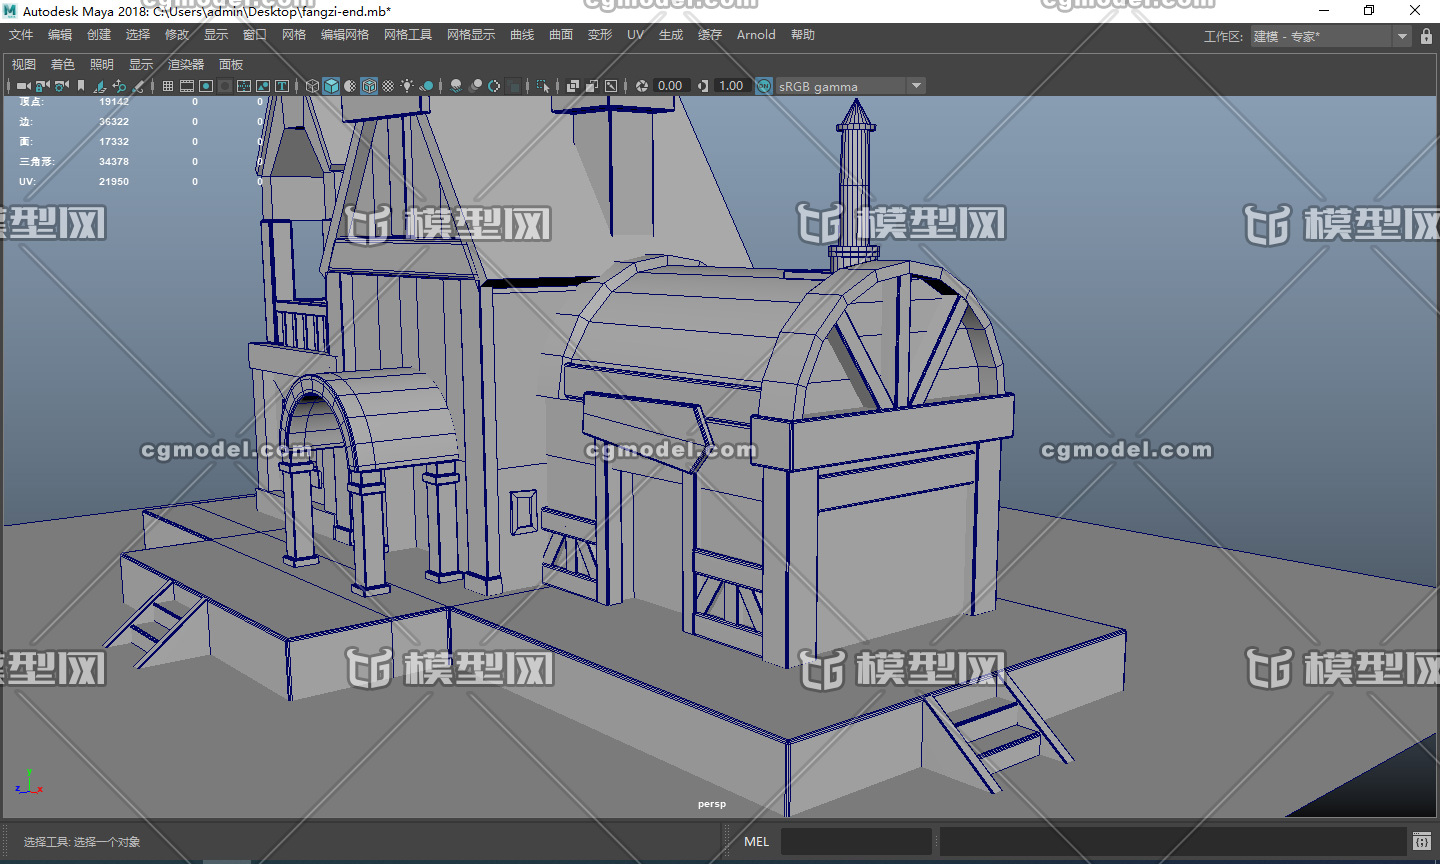1440x864 pixels.
Task: Open the 帮助 menu
Action: [803, 35]
